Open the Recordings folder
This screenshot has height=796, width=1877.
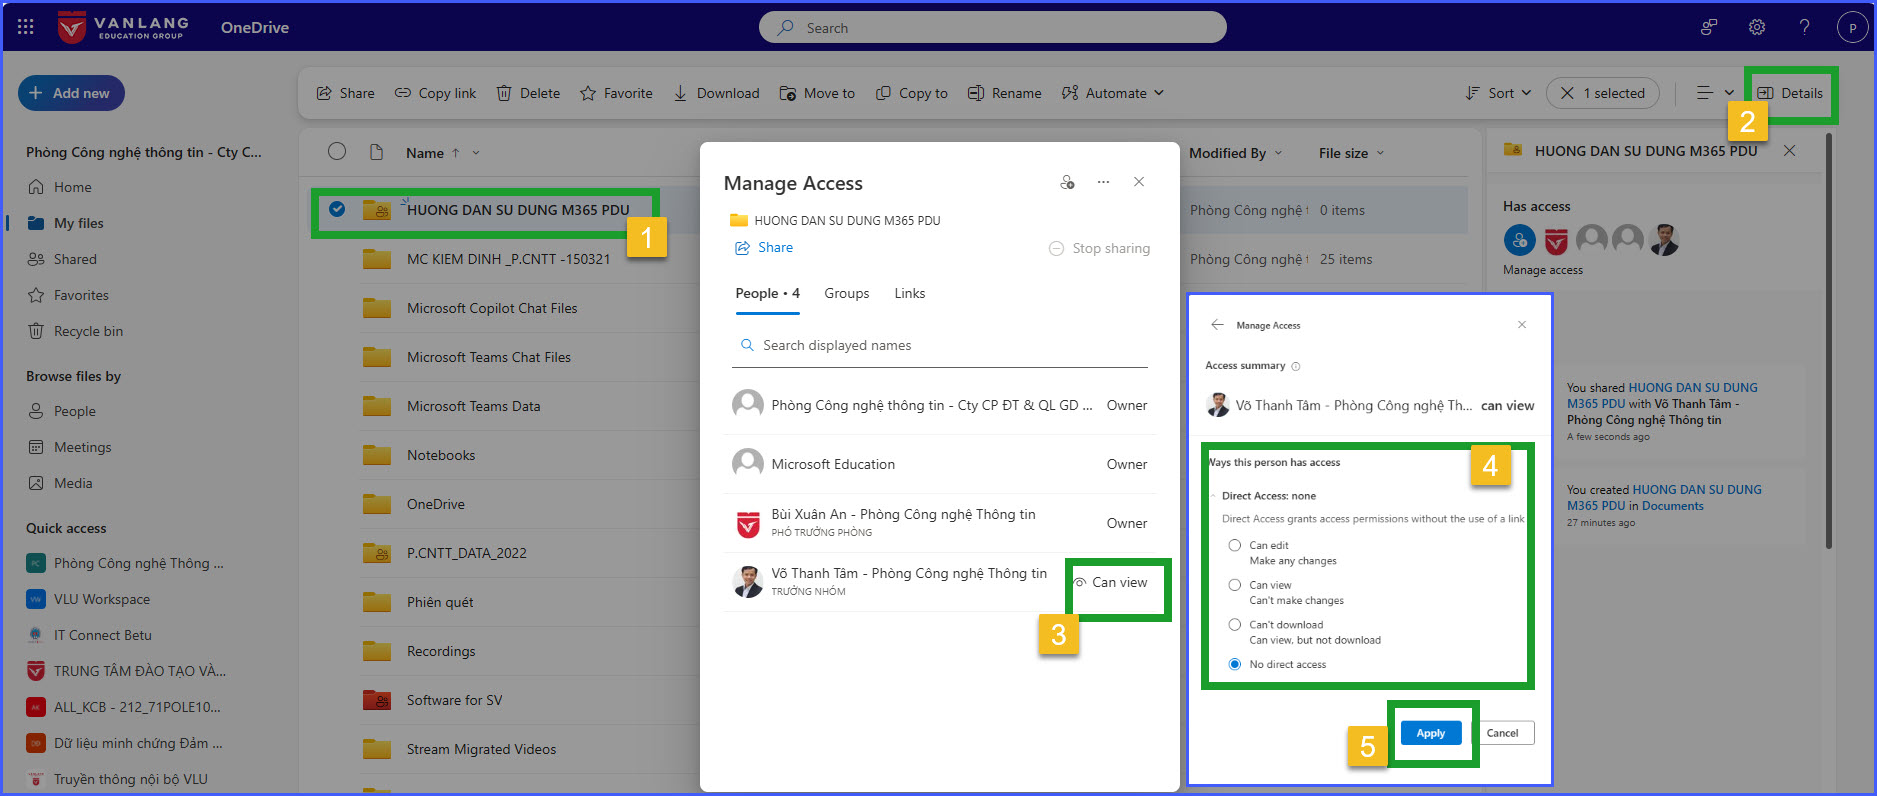(441, 651)
